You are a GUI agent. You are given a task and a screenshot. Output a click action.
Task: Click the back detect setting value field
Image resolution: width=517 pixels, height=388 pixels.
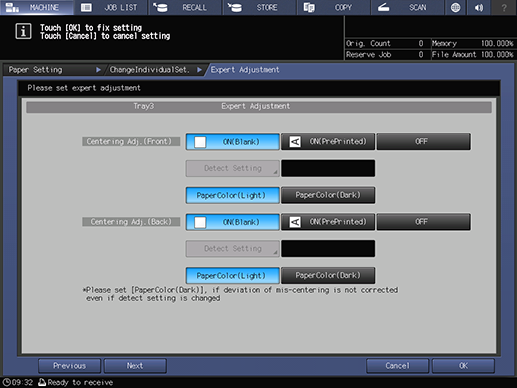328,249
